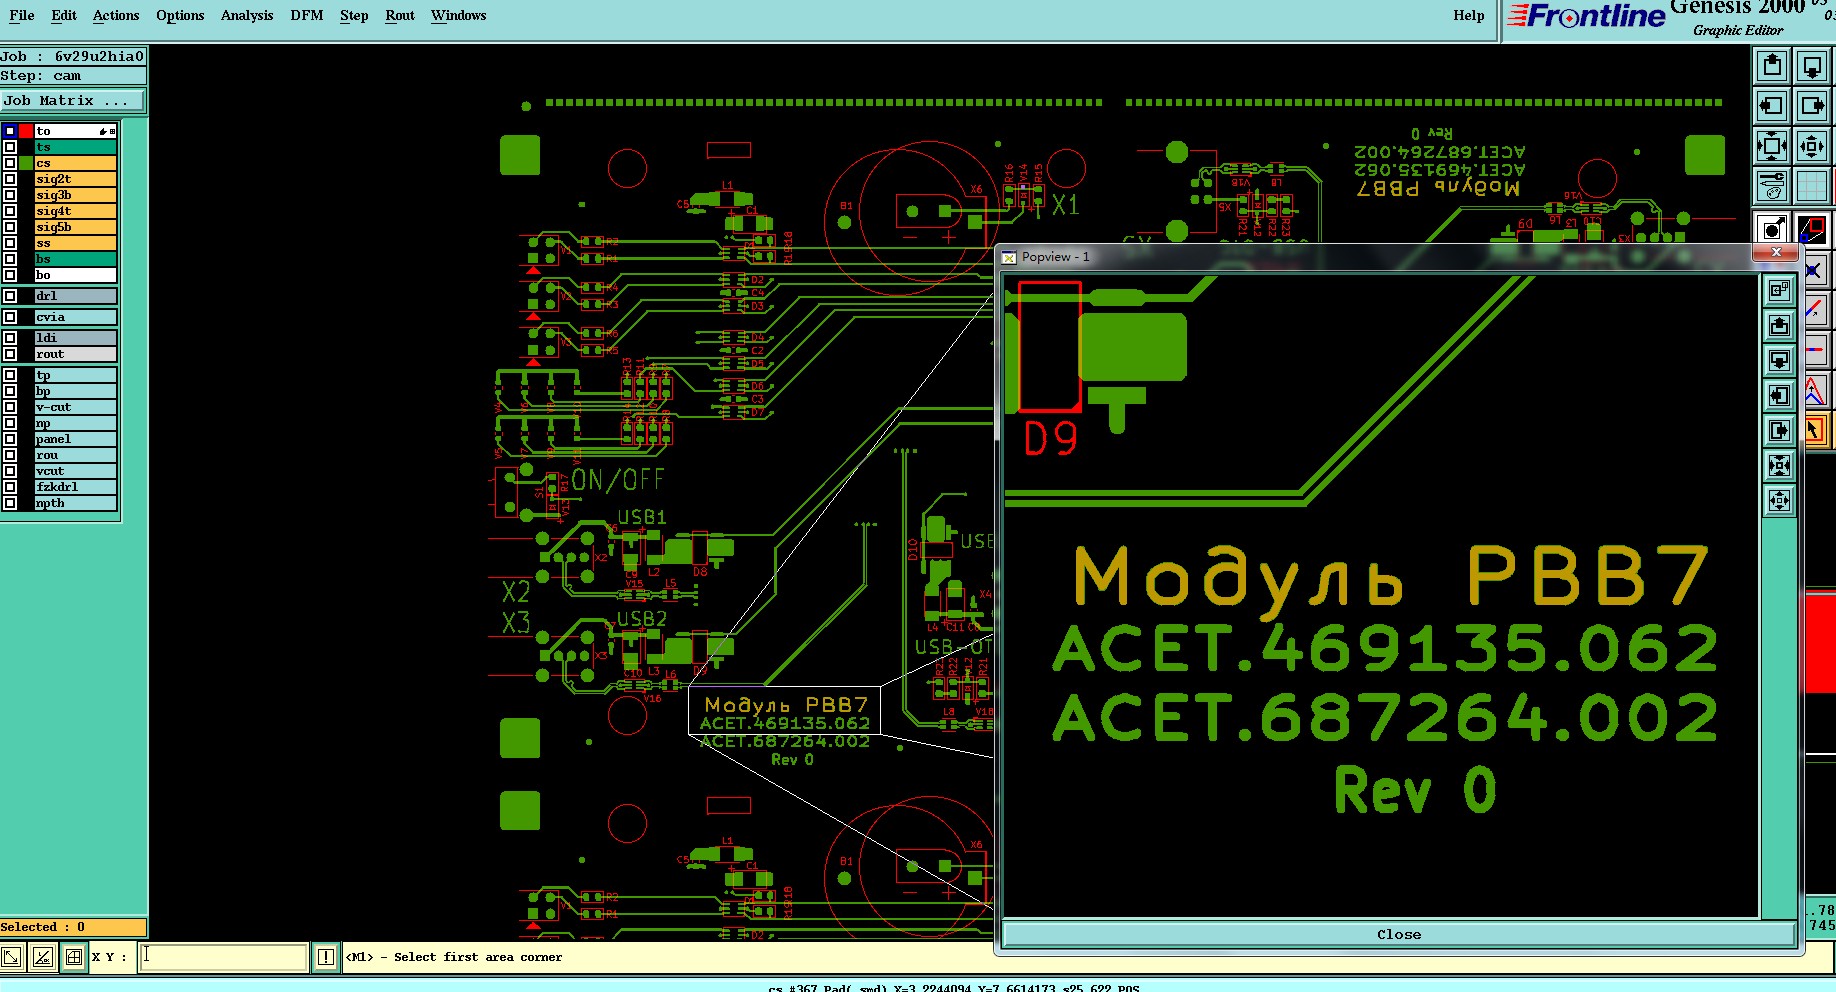
Task: Toggle the checkbox for layer ts
Action: (10, 147)
